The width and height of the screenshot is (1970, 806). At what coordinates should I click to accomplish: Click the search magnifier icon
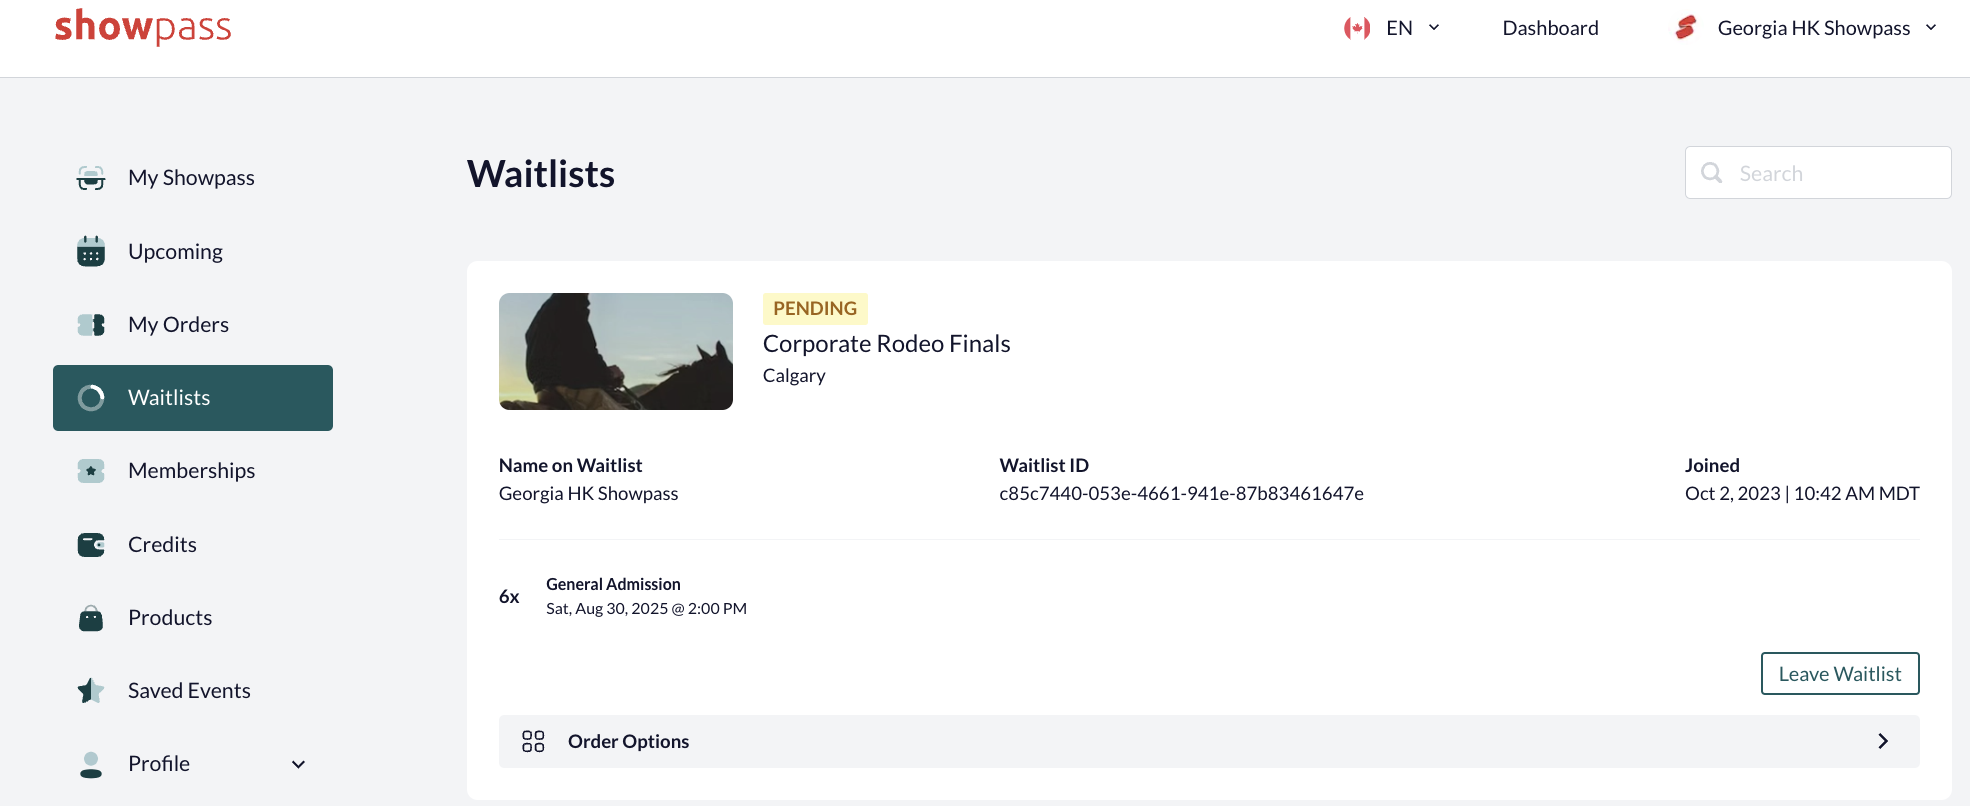(1712, 173)
